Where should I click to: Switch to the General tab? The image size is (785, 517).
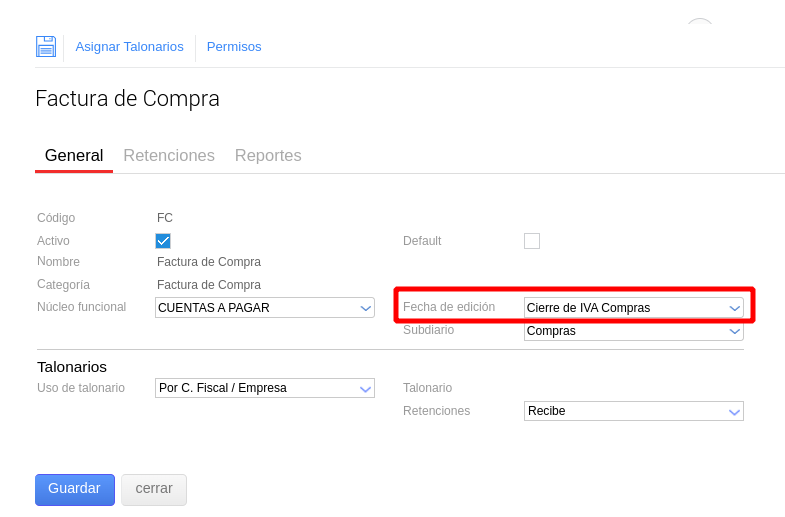pyautogui.click(x=74, y=156)
